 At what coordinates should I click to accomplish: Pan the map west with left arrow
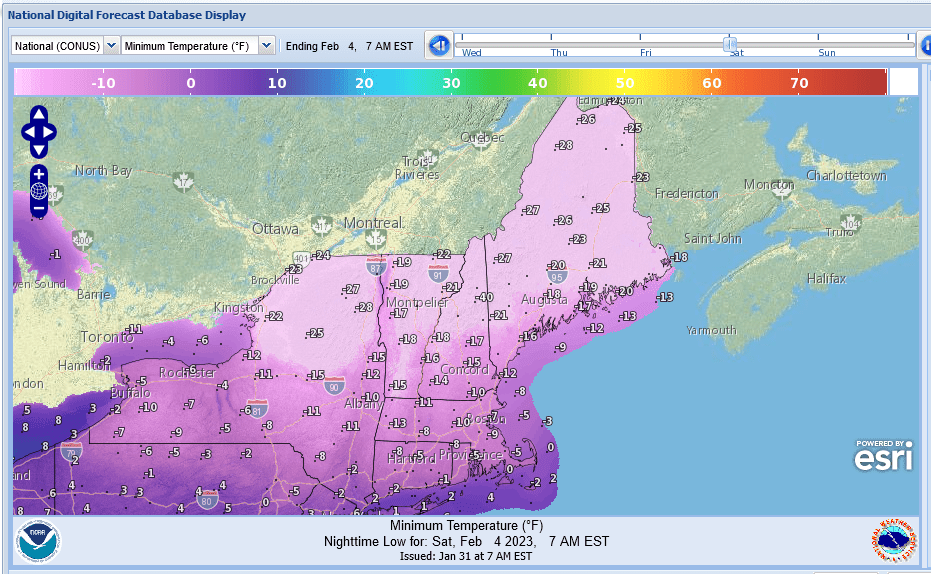click(26, 132)
